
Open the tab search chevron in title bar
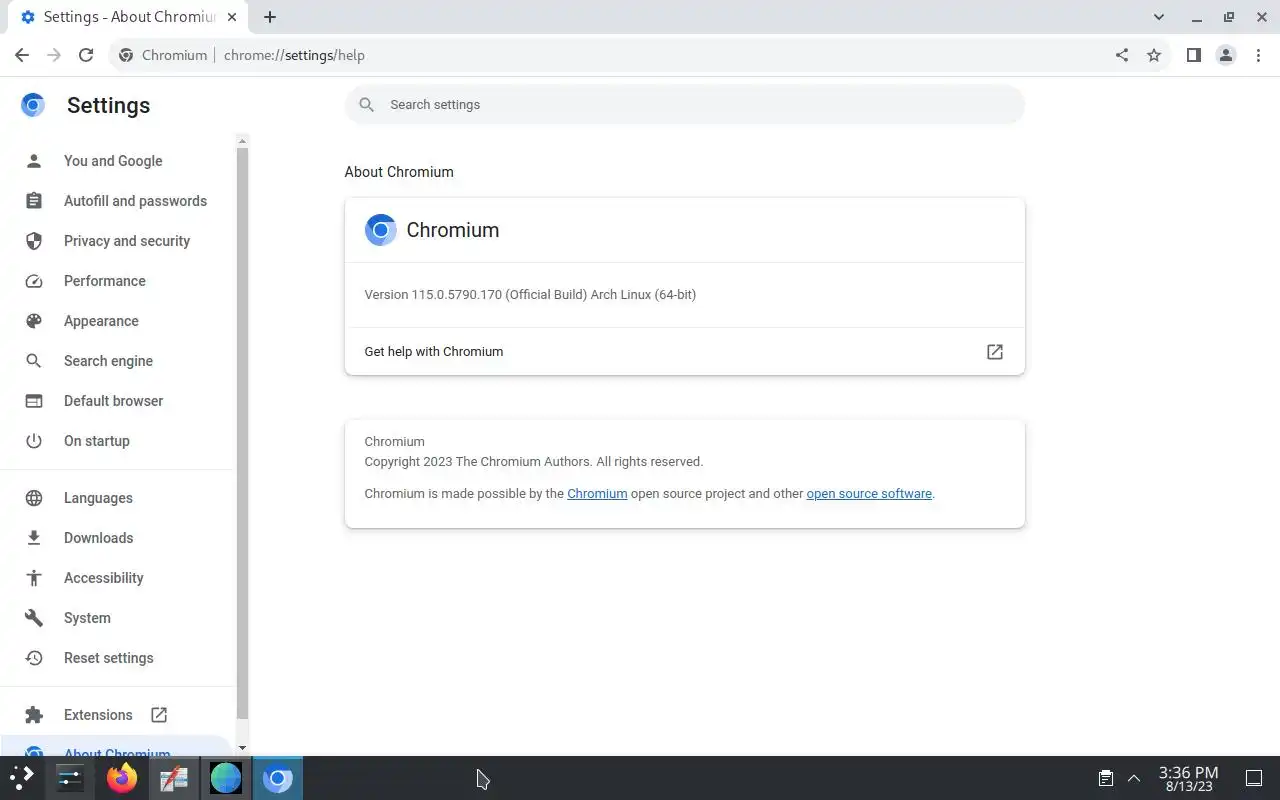tap(1159, 17)
